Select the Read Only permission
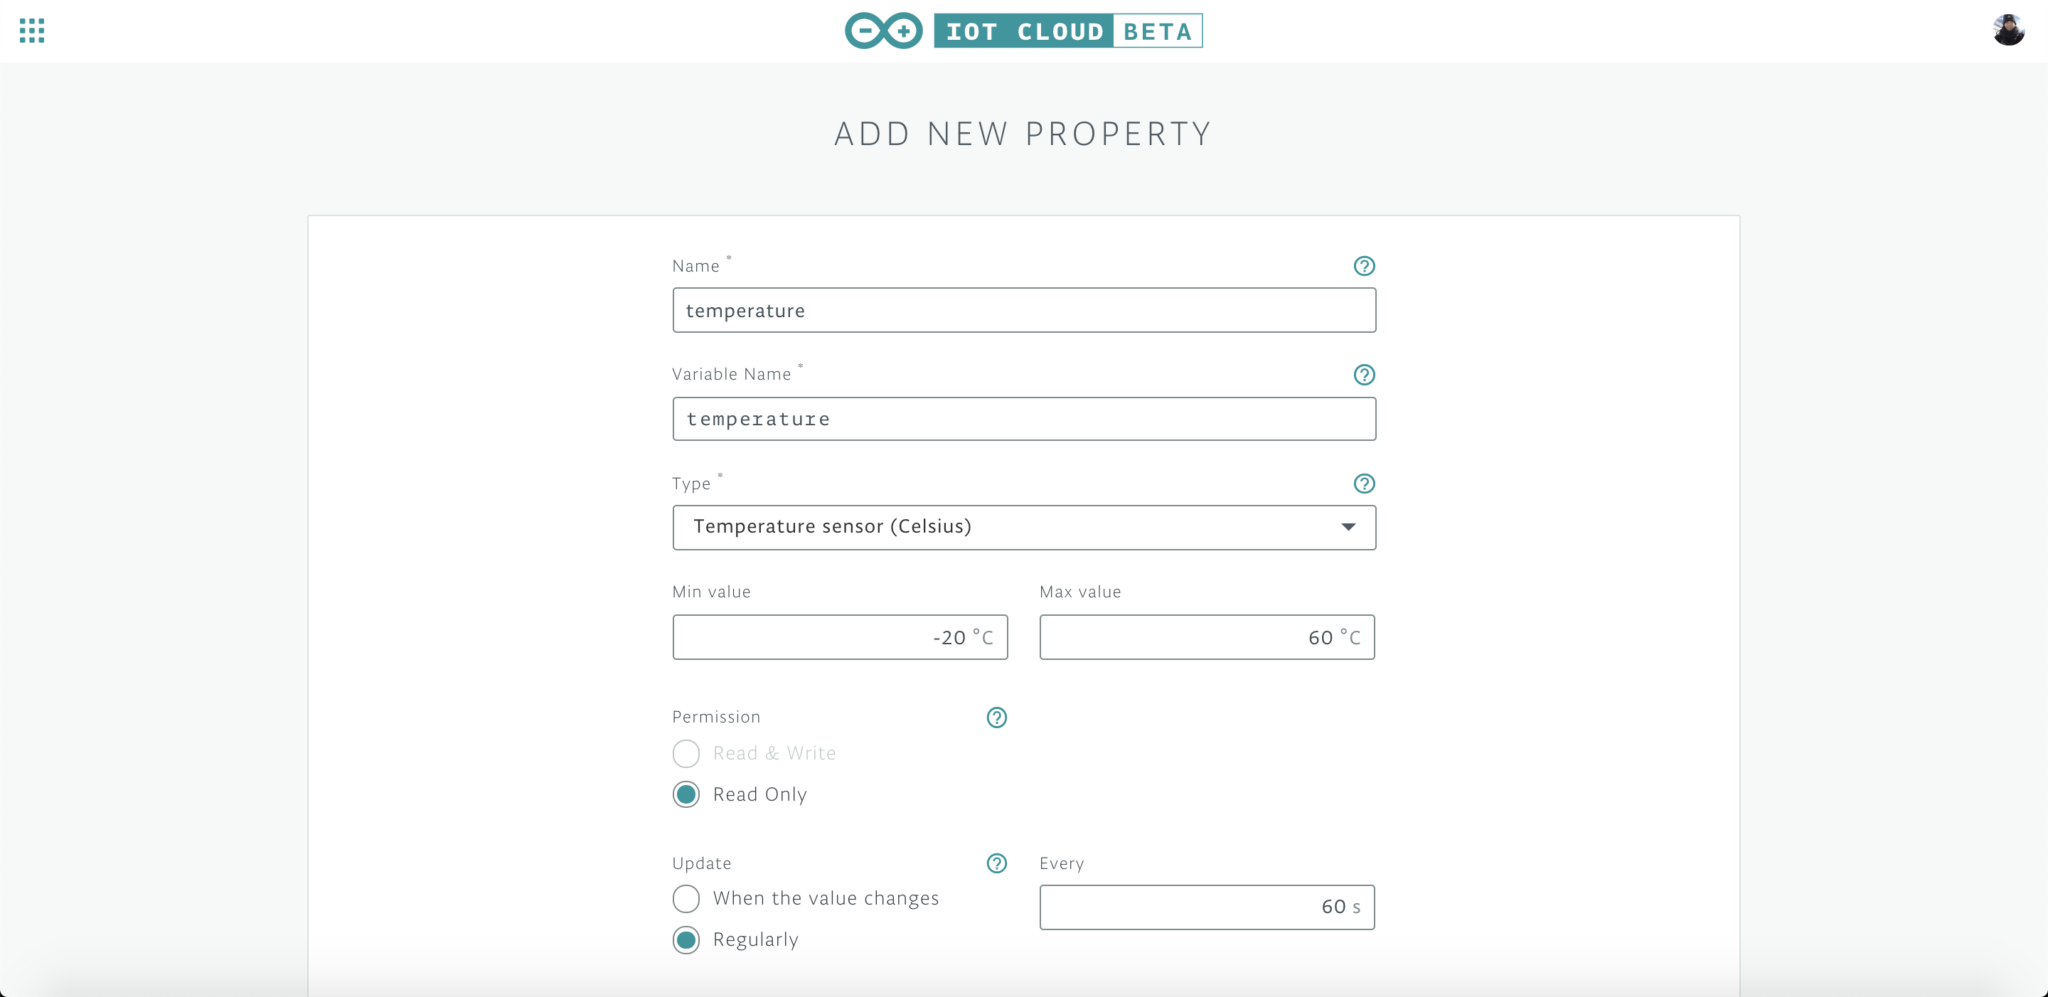 (686, 795)
